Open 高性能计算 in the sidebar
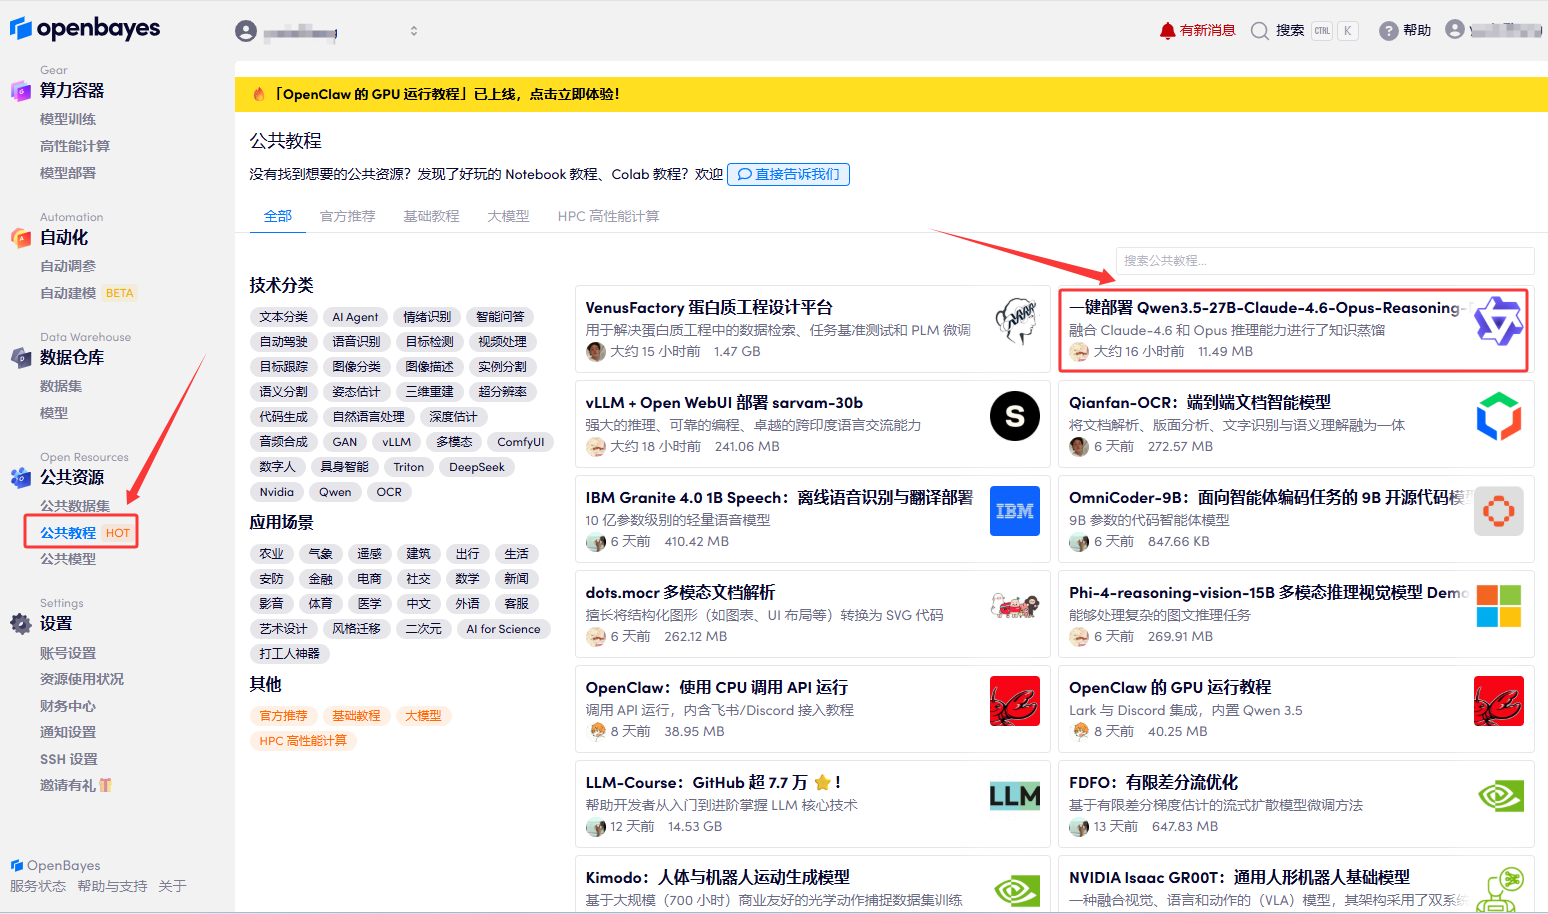 click(75, 146)
